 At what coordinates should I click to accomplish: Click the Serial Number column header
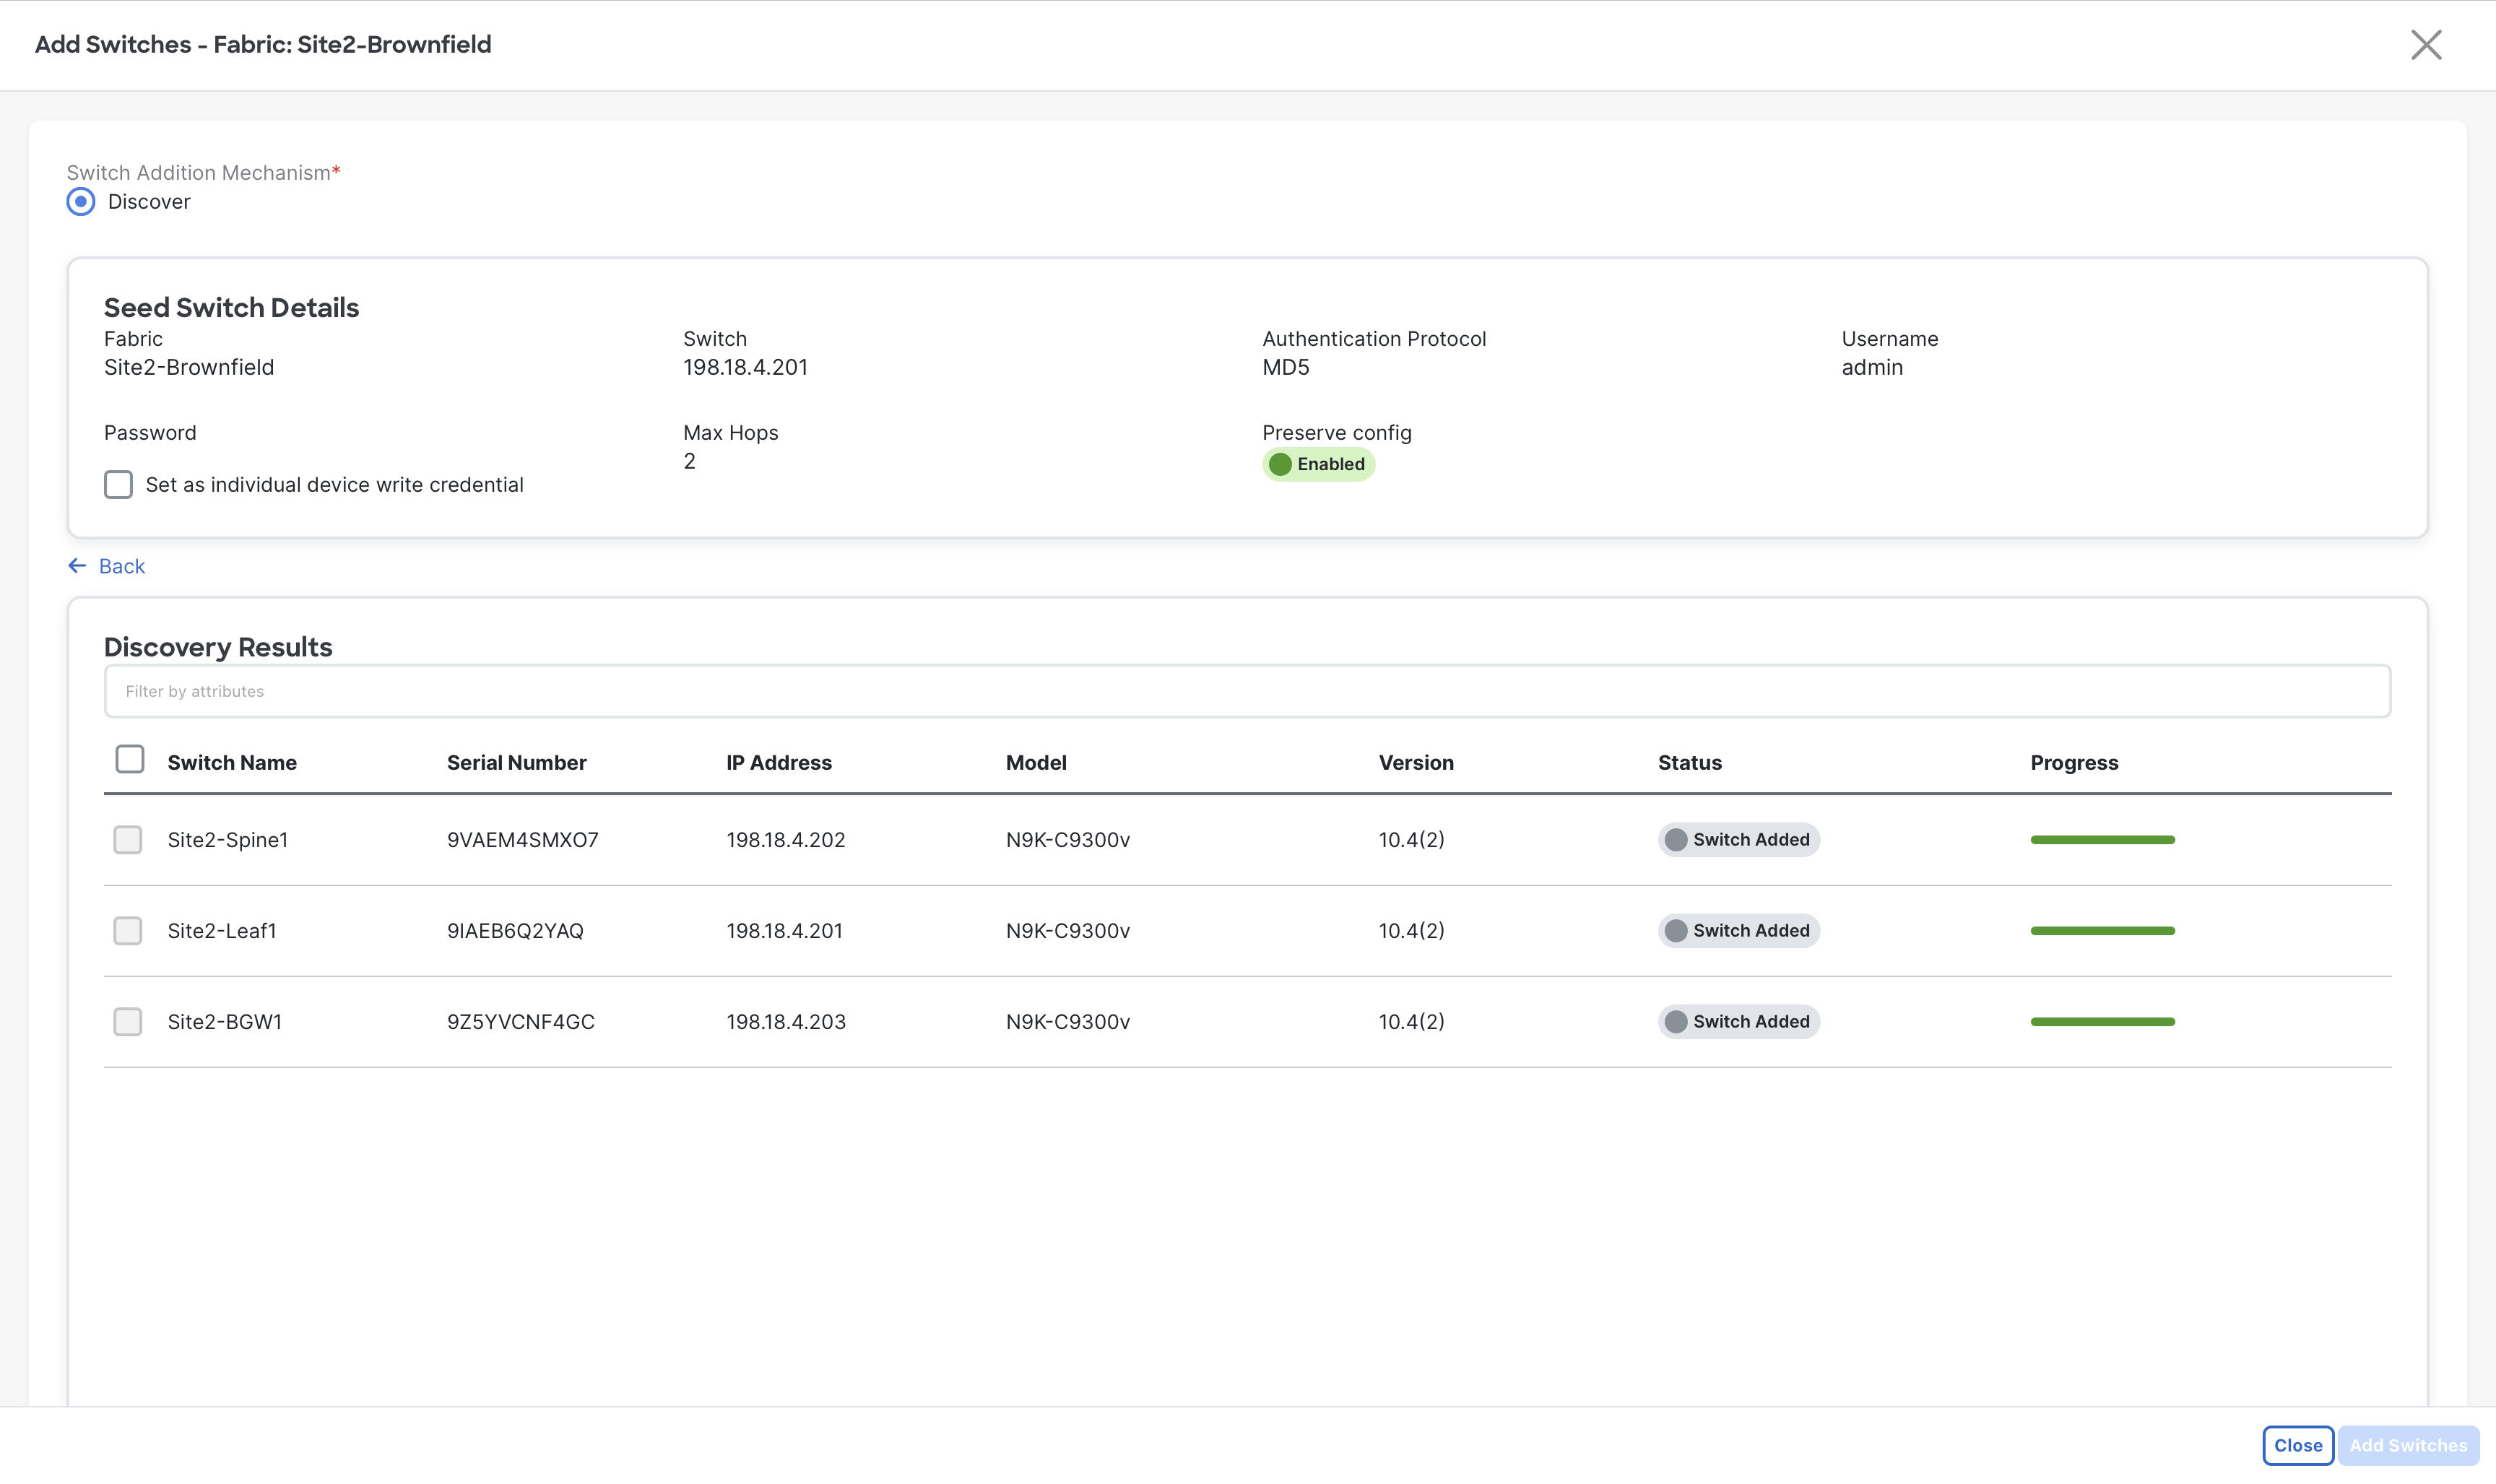(x=516, y=762)
